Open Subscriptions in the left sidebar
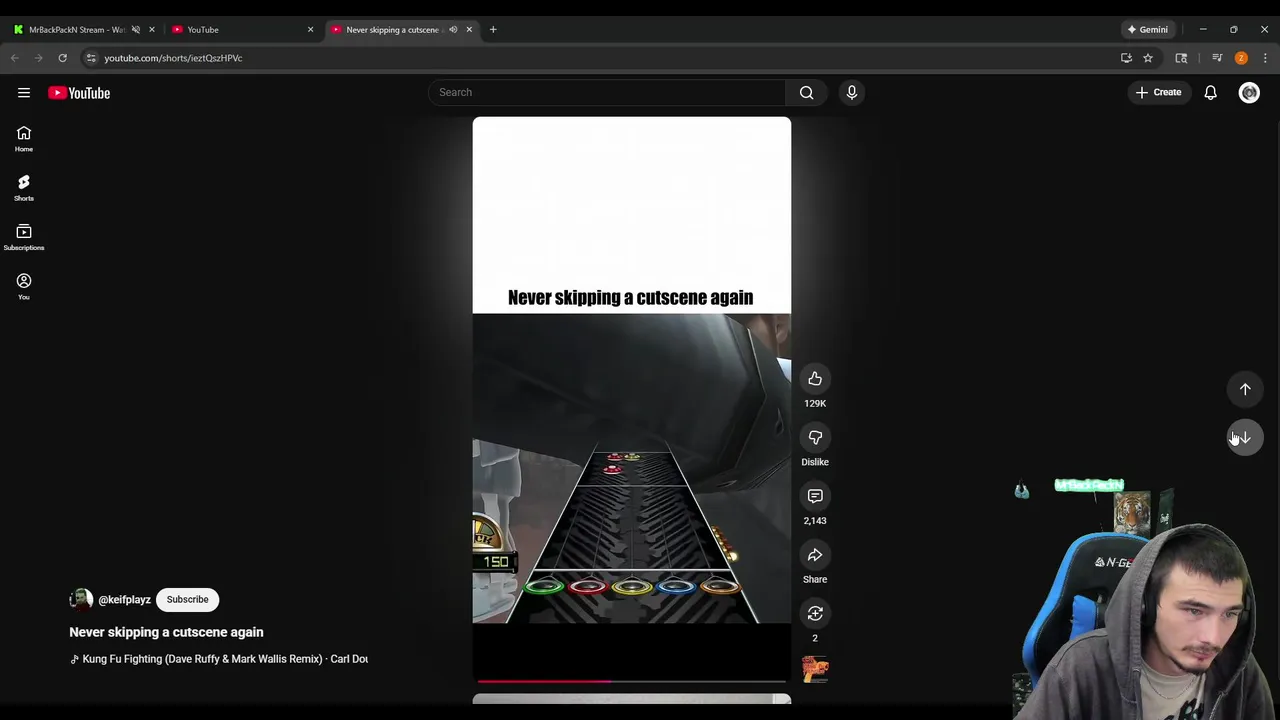 (x=24, y=238)
